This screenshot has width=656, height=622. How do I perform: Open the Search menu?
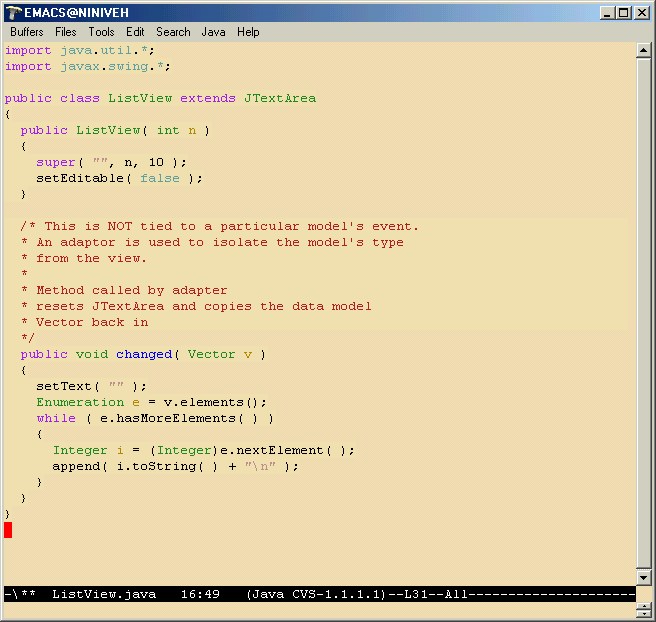(173, 32)
